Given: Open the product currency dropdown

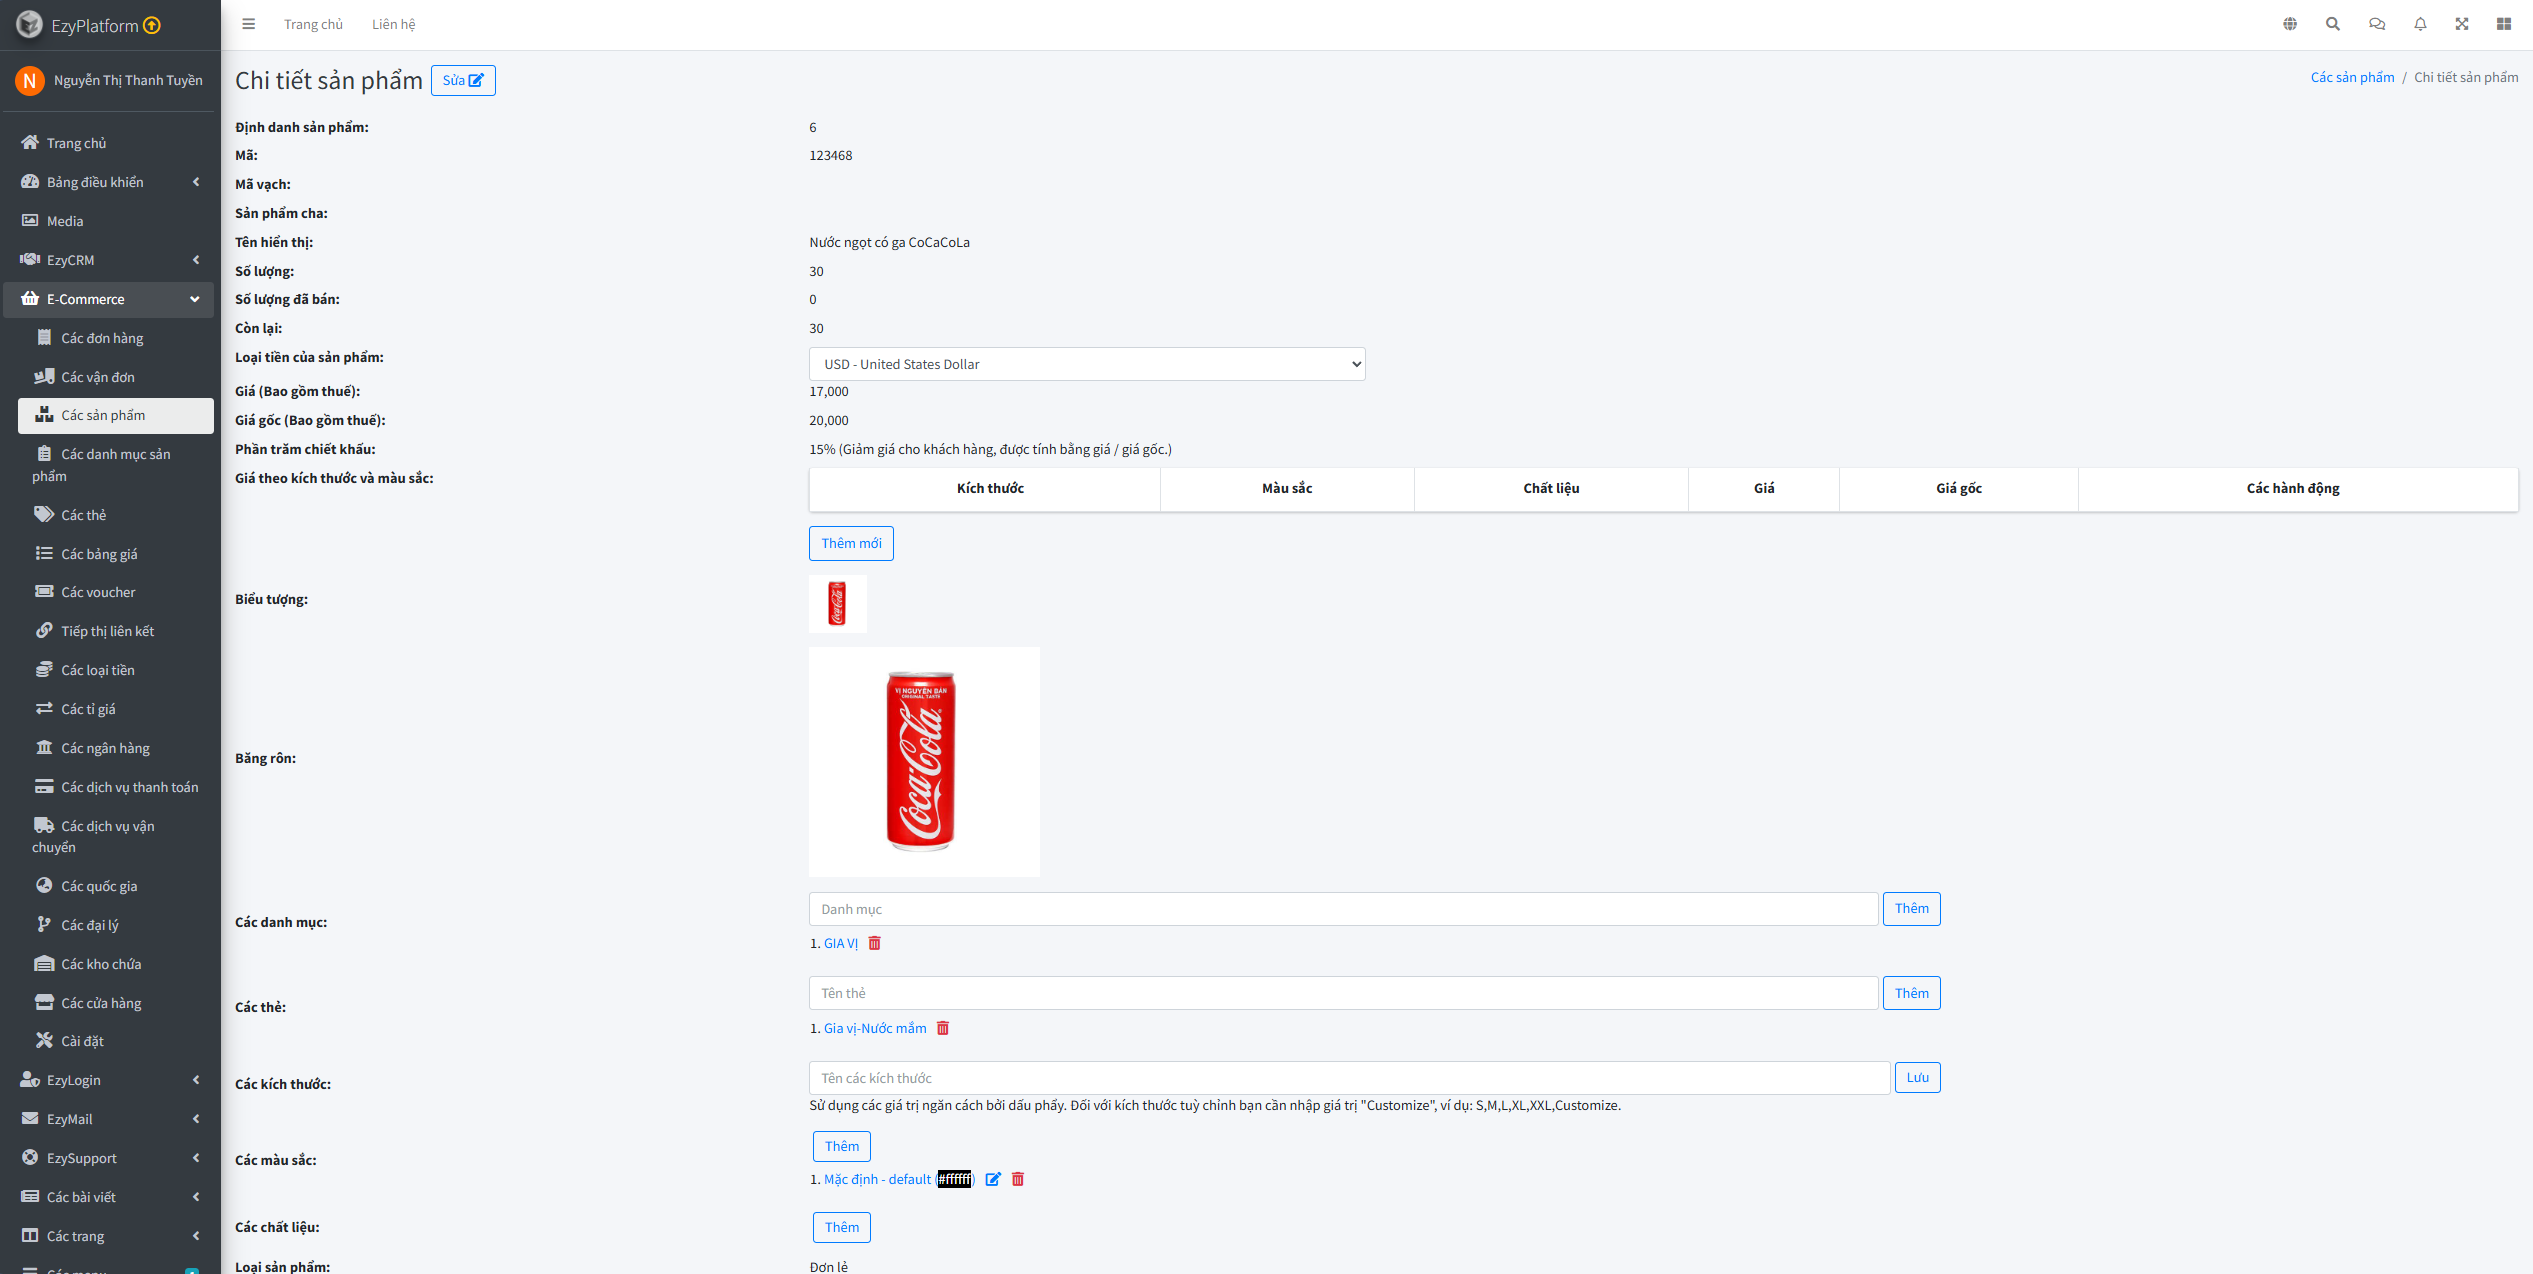Looking at the screenshot, I should 1087,364.
